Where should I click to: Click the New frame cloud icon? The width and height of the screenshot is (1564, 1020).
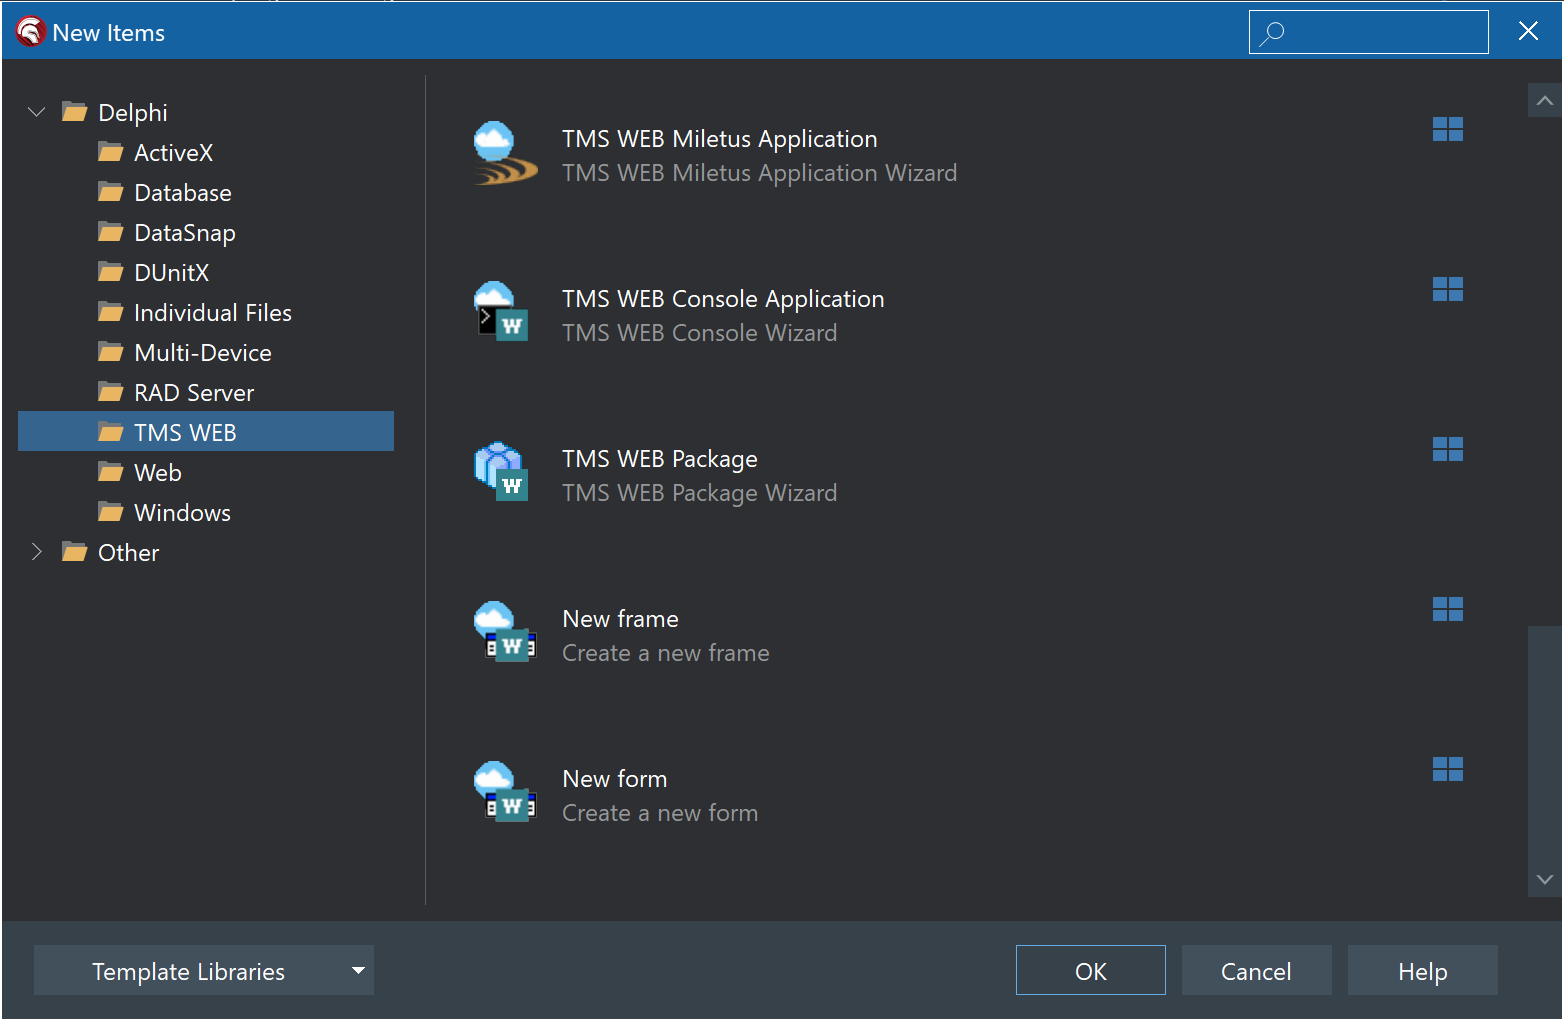pos(505,632)
